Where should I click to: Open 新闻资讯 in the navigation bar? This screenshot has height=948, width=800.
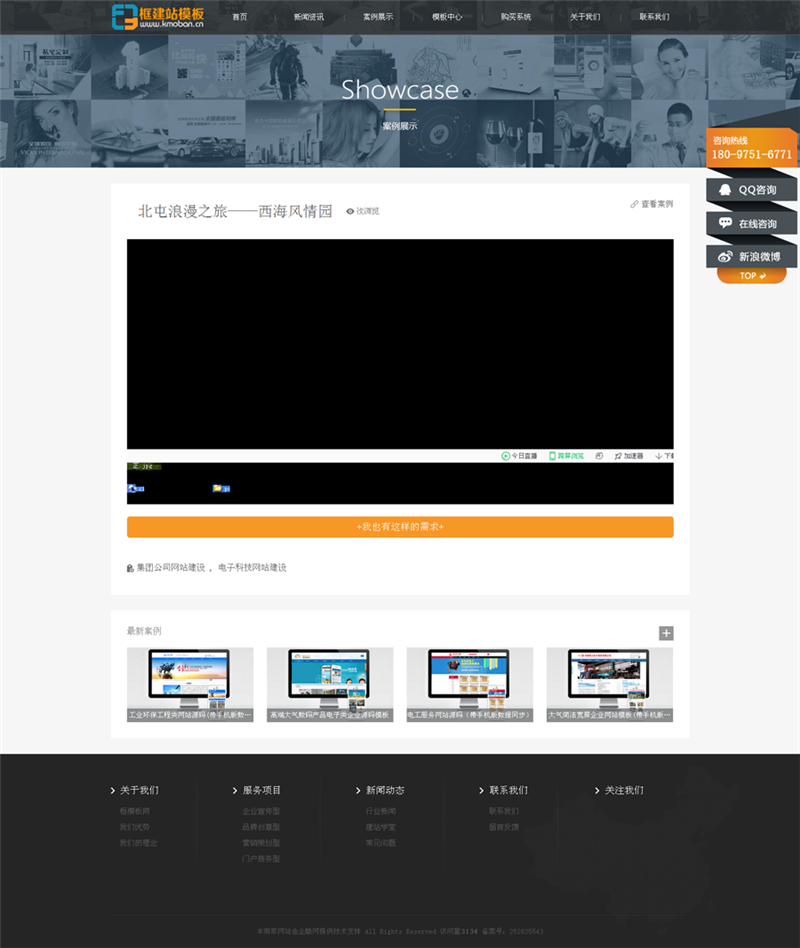click(309, 17)
